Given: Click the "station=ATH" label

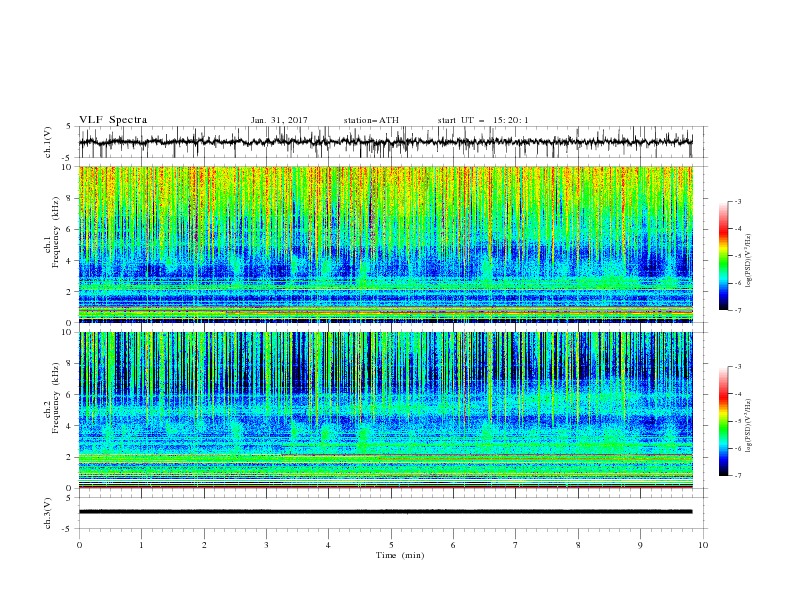Looking at the screenshot, I should tap(371, 120).
